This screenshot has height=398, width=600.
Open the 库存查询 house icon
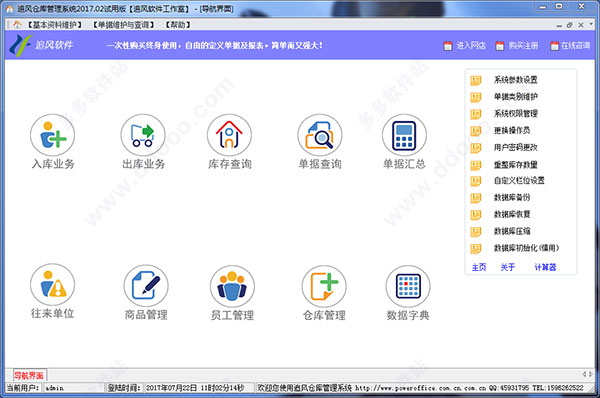[x=229, y=135]
